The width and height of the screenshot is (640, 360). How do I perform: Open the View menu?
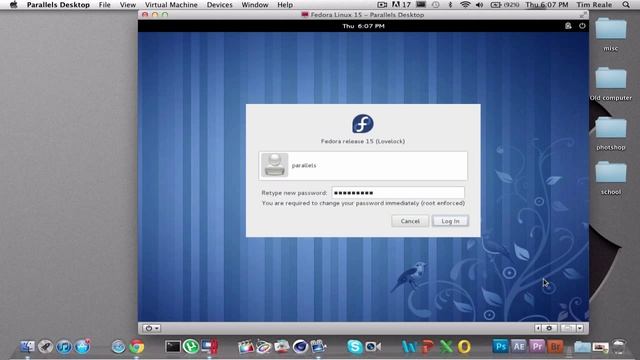pos(128,5)
